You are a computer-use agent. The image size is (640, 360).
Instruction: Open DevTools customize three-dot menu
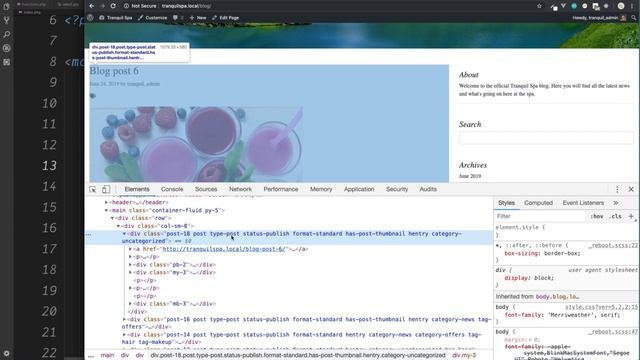(x=617, y=189)
